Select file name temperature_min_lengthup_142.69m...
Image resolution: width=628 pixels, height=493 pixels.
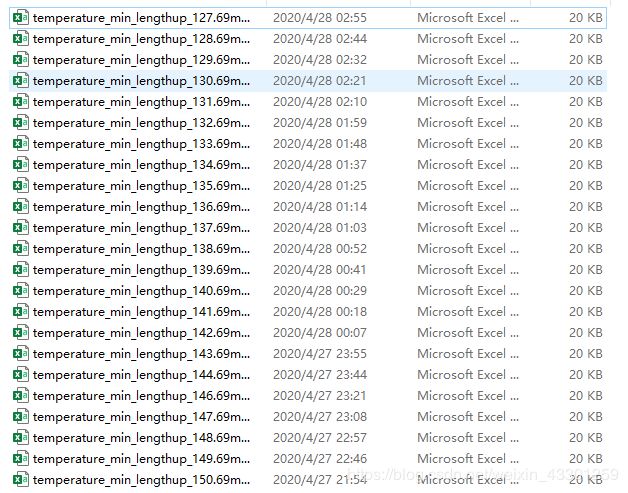point(141,333)
